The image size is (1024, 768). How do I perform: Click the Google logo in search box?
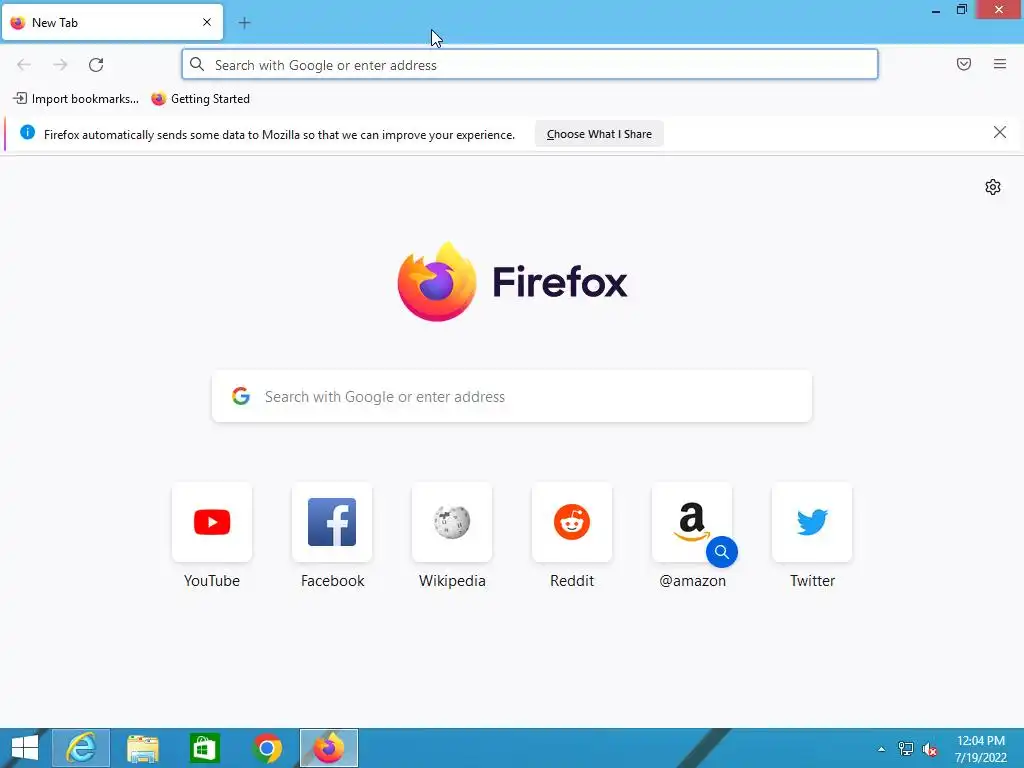tap(241, 396)
